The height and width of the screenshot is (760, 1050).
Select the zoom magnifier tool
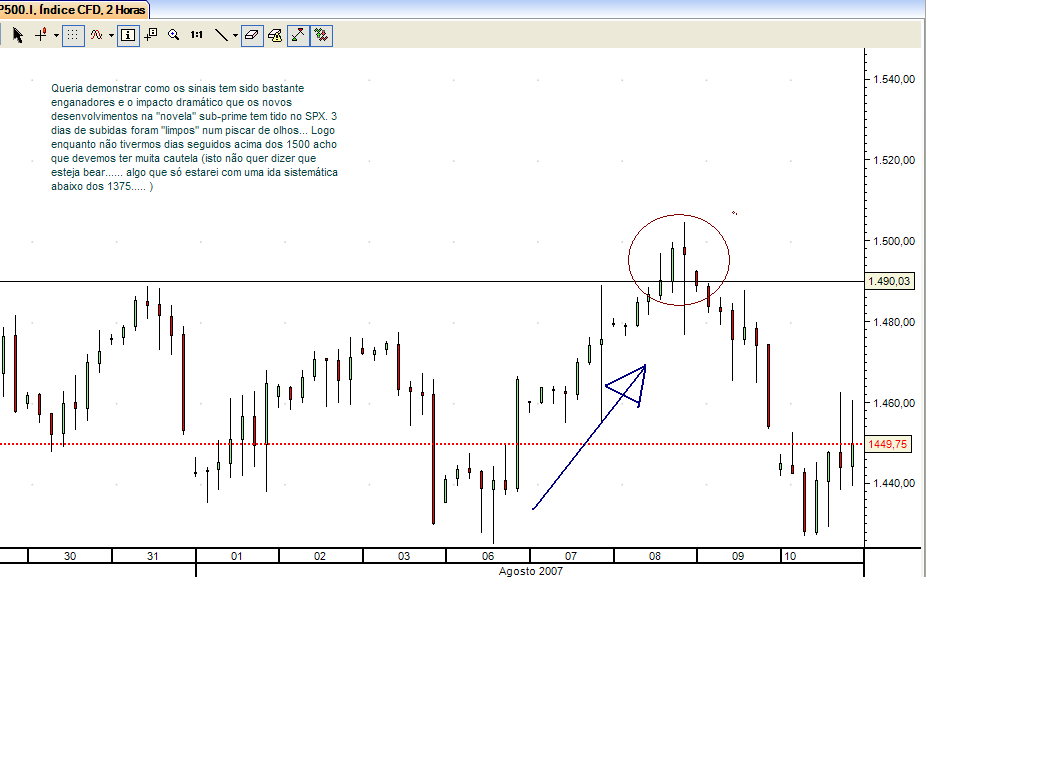pos(175,33)
